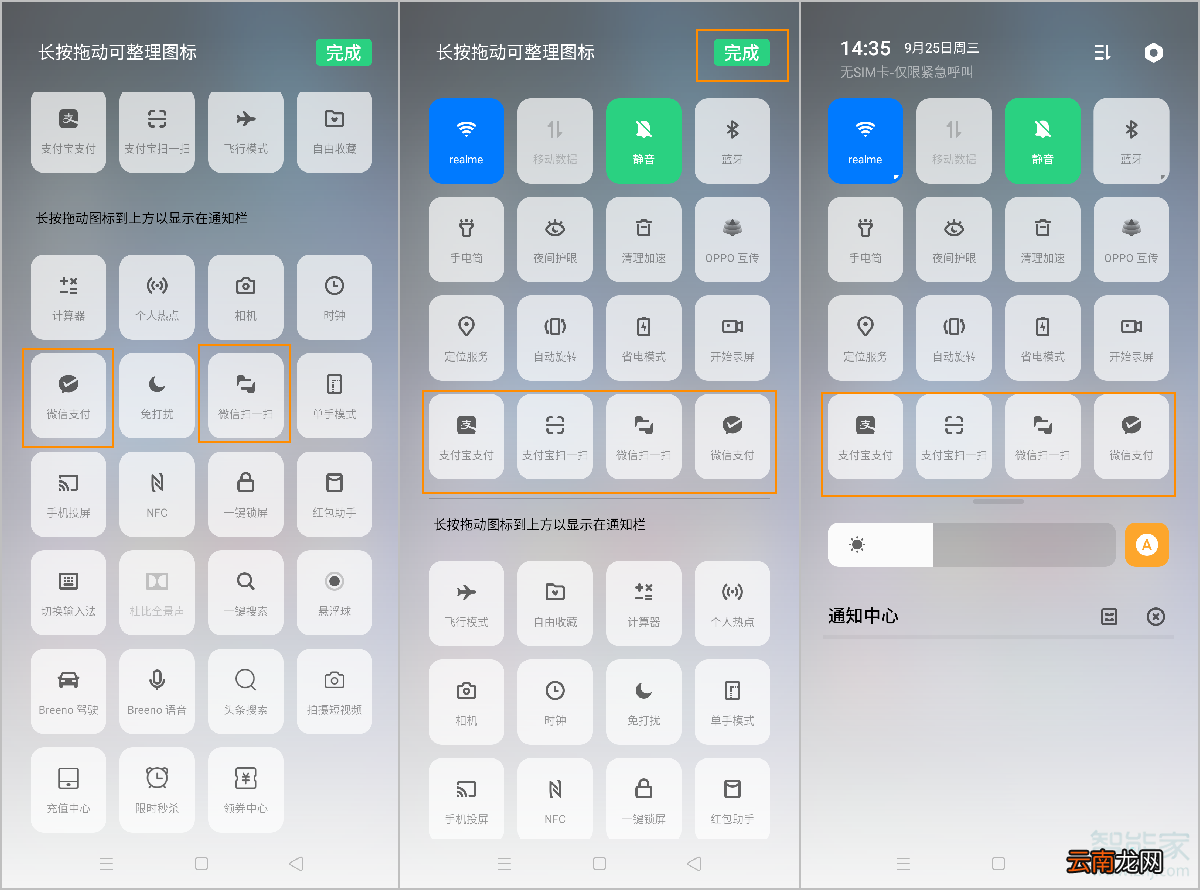
Task: Select the 一键搜索 tile
Action: click(246, 593)
